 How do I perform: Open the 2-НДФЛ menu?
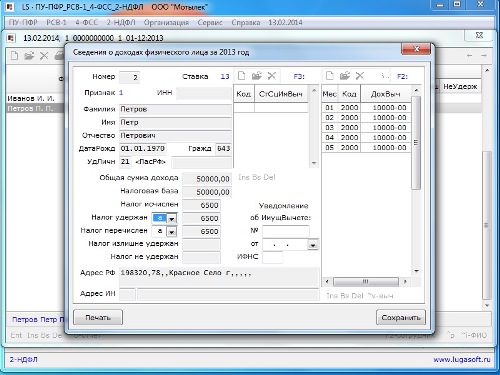tap(121, 22)
